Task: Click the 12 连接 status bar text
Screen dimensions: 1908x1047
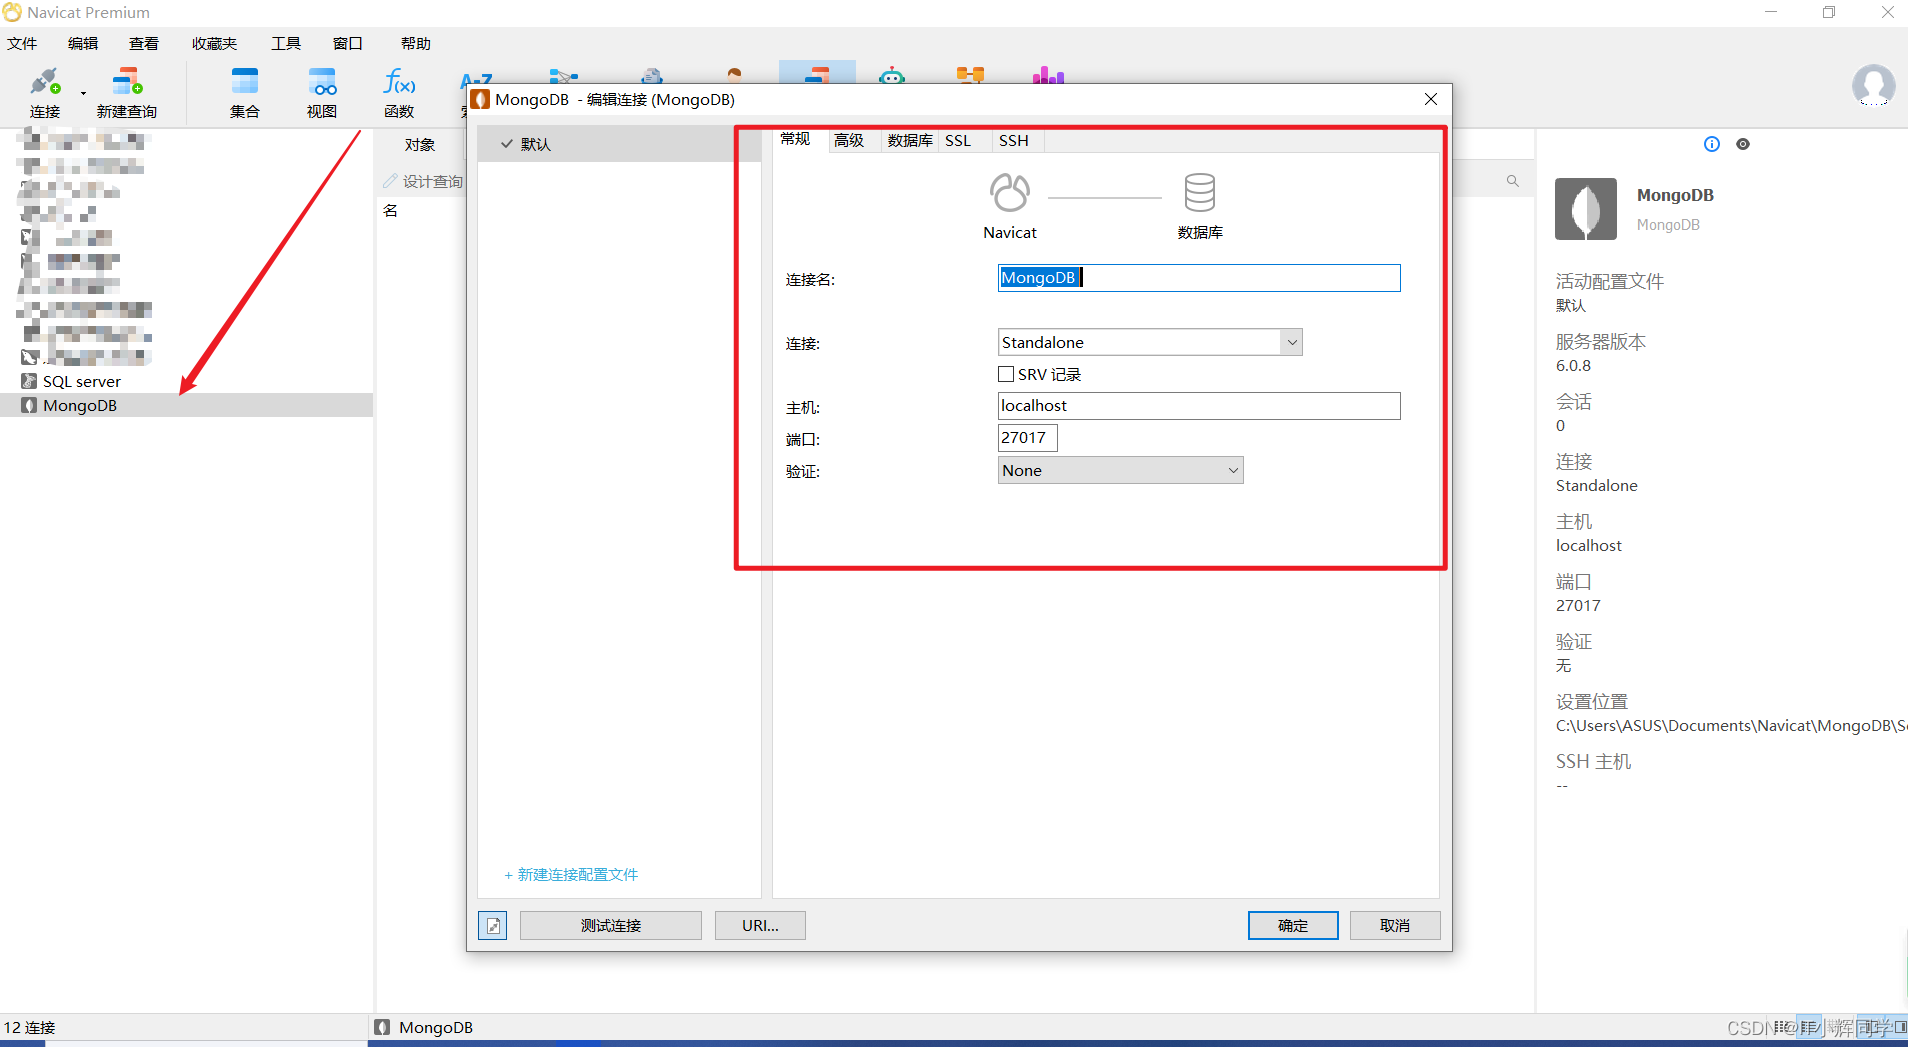Action: 30,1027
